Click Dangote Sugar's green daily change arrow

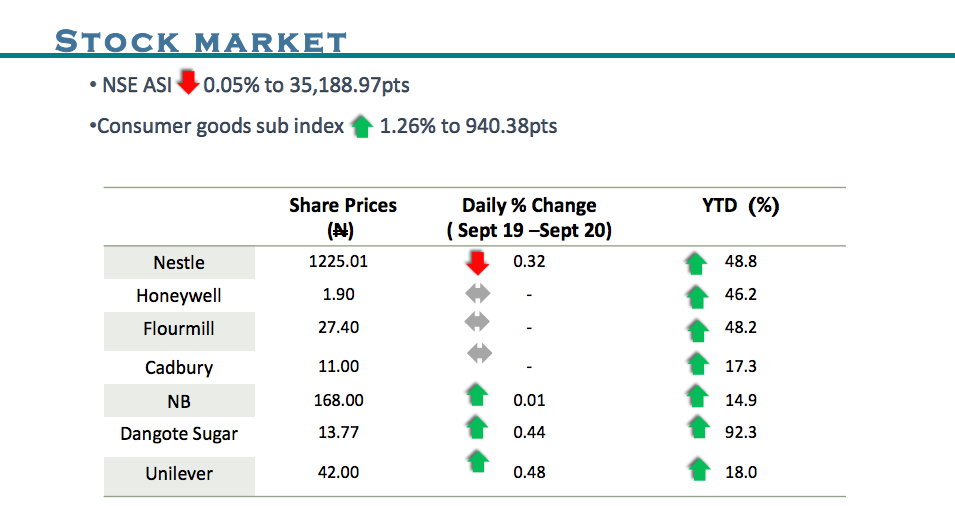click(x=478, y=429)
